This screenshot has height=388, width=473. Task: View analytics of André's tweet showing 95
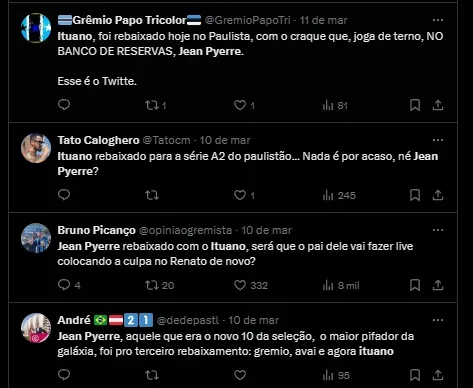[336, 375]
